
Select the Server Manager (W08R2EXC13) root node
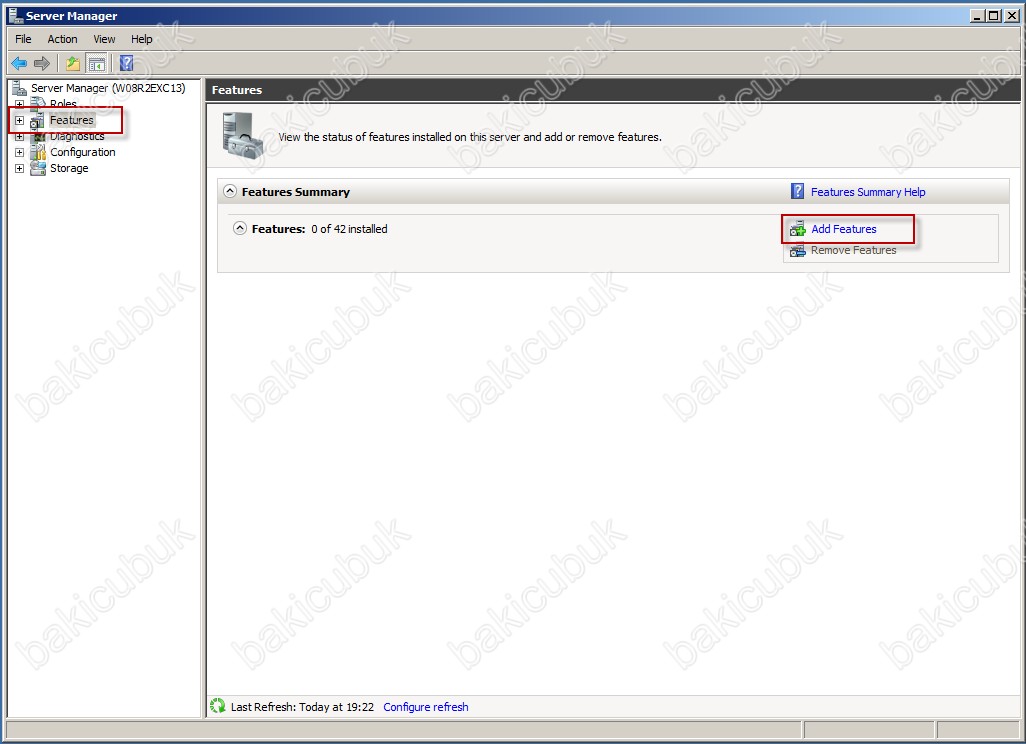pos(108,88)
